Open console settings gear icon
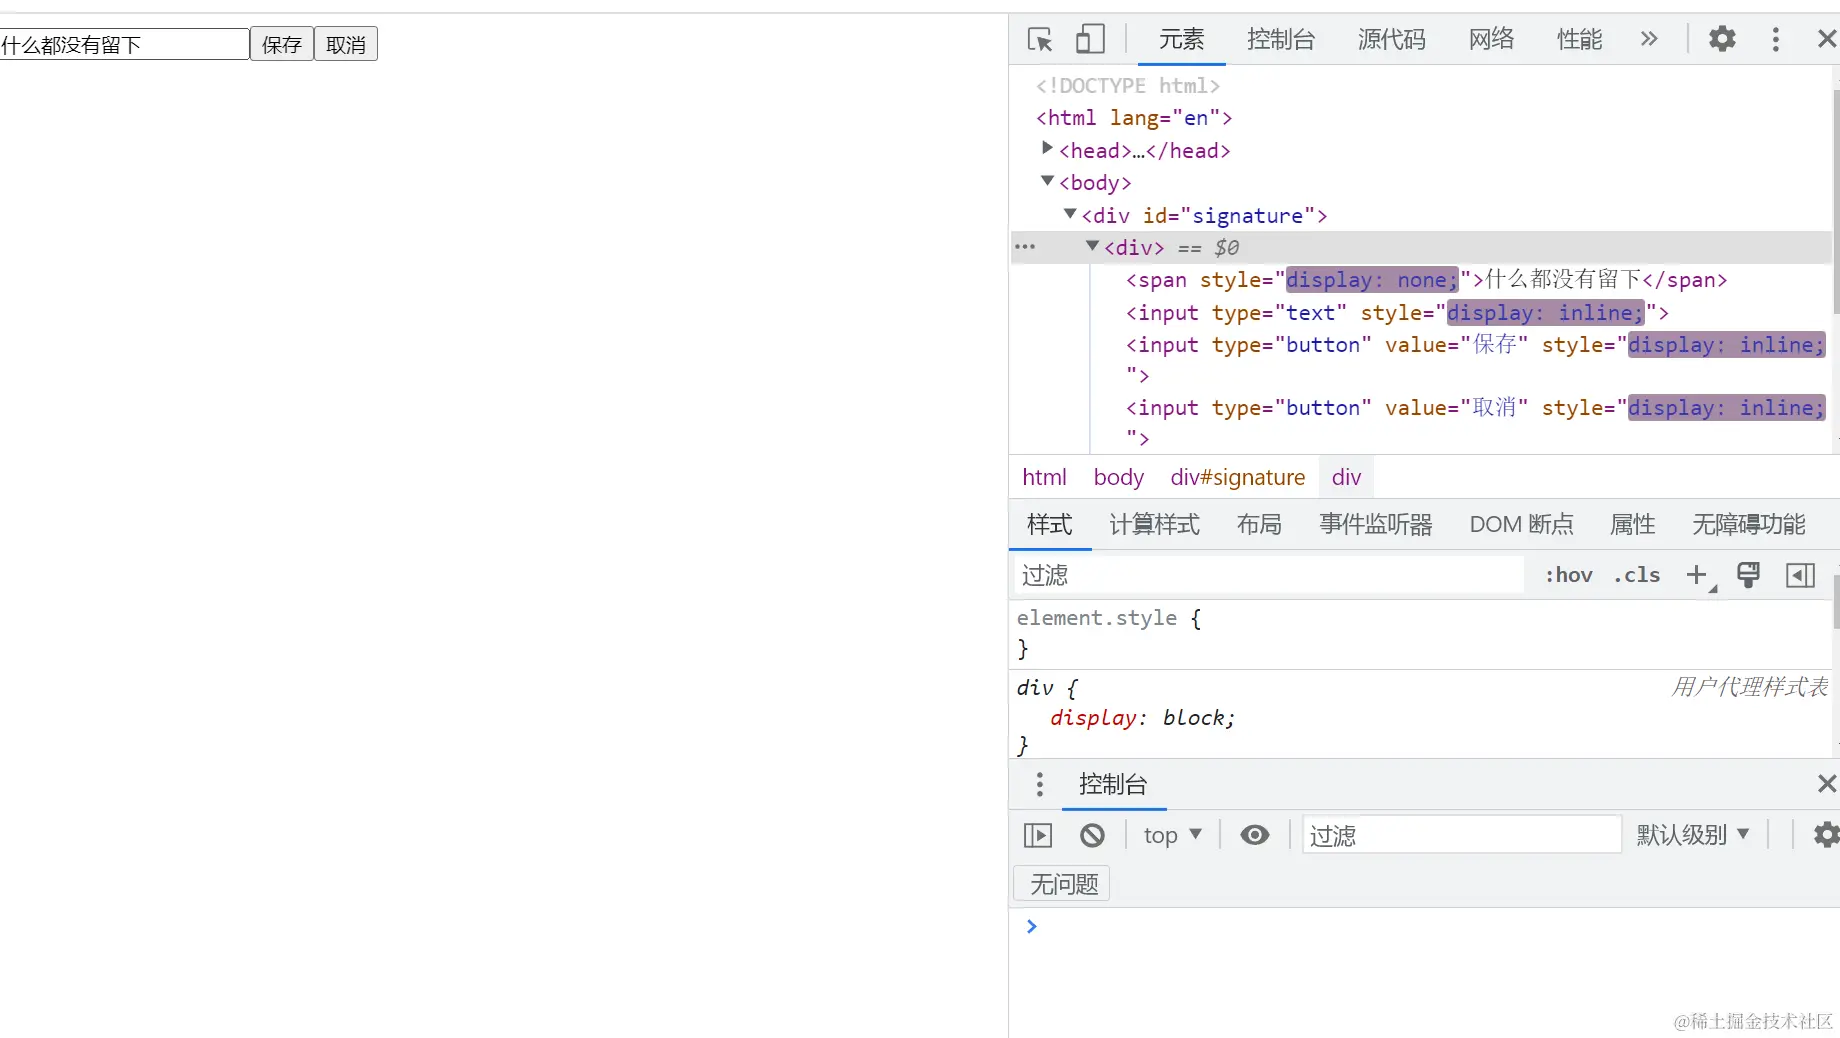 click(x=1826, y=835)
